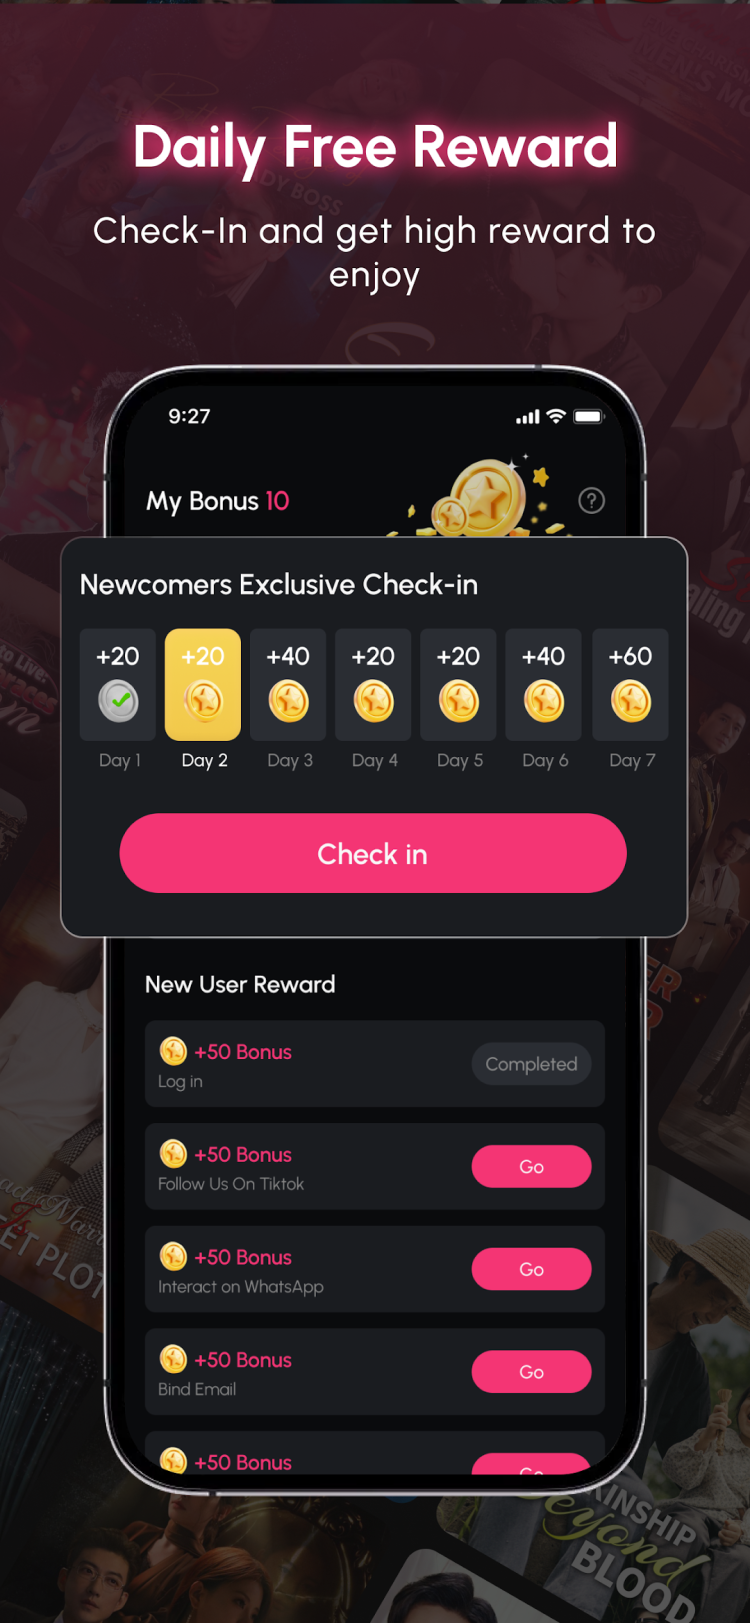Click the Completed button for Log in
This screenshot has height=1623, width=750.
coord(531,1064)
